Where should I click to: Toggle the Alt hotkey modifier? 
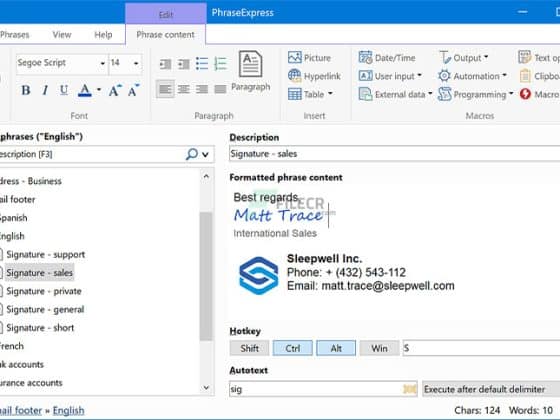[336, 348]
